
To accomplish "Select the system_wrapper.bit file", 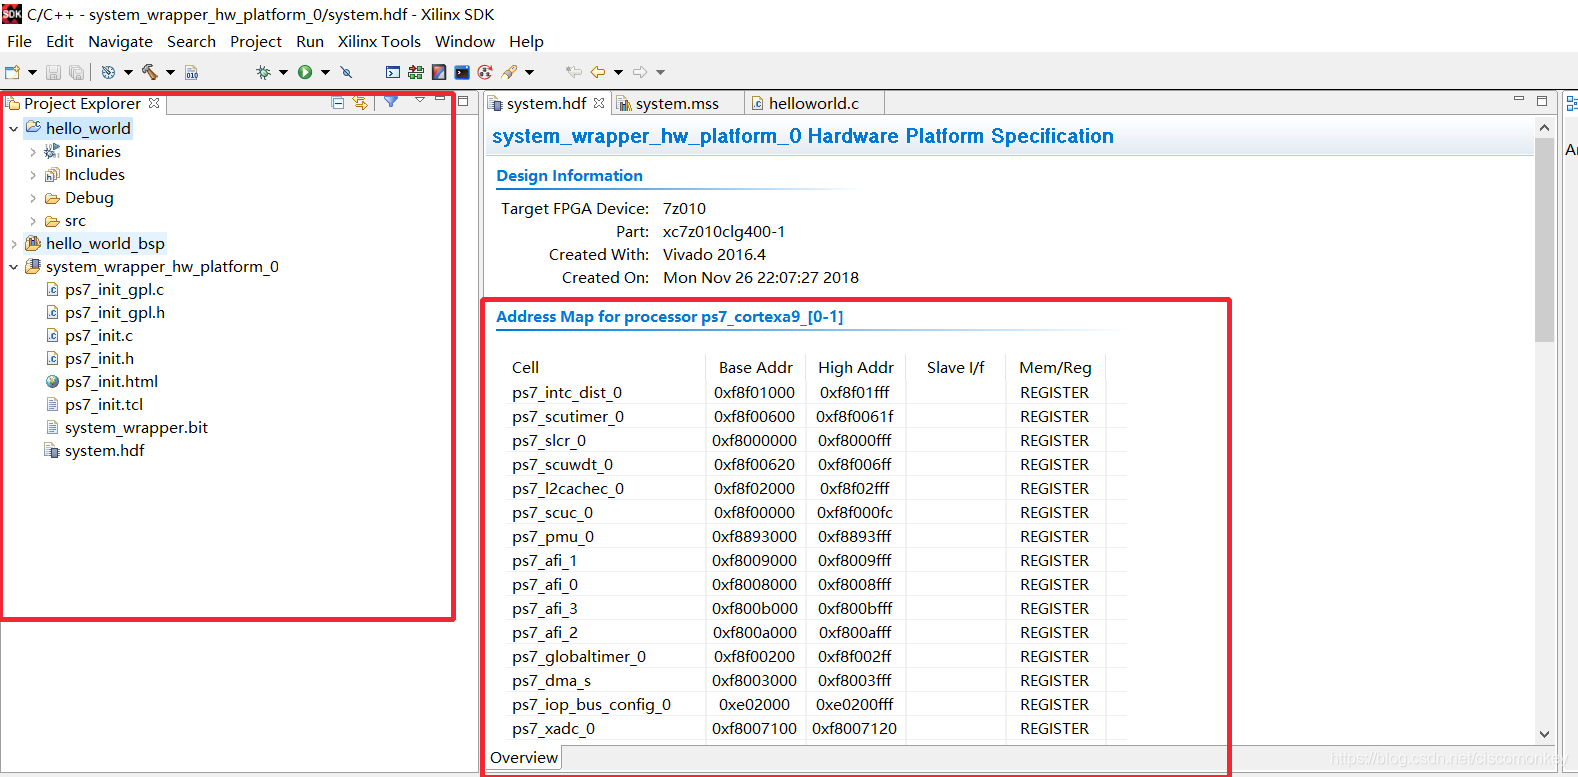I will [x=136, y=428].
